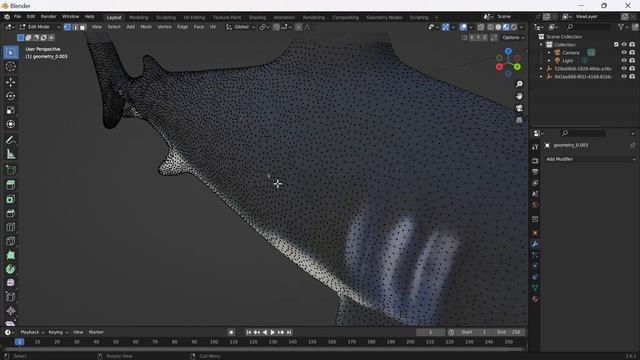Switch to Sculpting workspace tab

[x=166, y=18]
